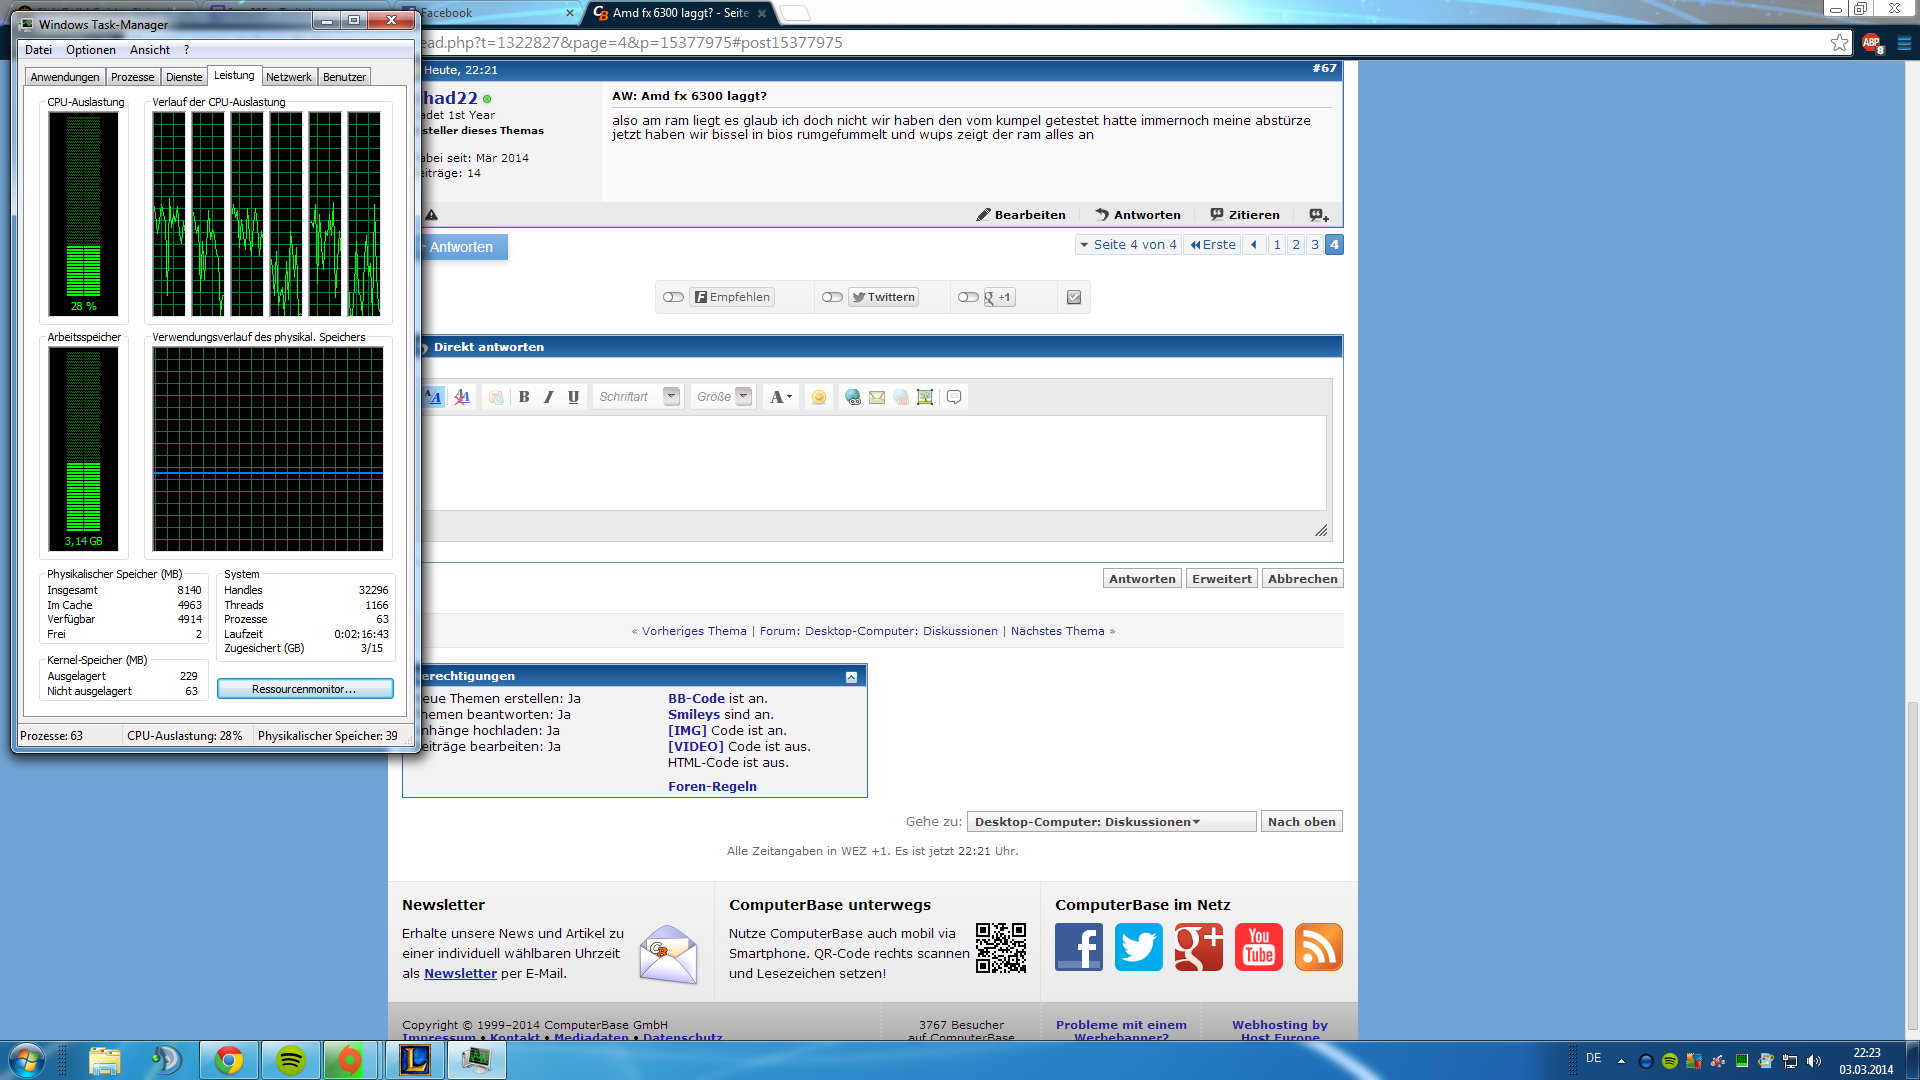Click the checkbox next to share buttons
Viewport: 1920px width, 1080px height.
coord(1074,297)
